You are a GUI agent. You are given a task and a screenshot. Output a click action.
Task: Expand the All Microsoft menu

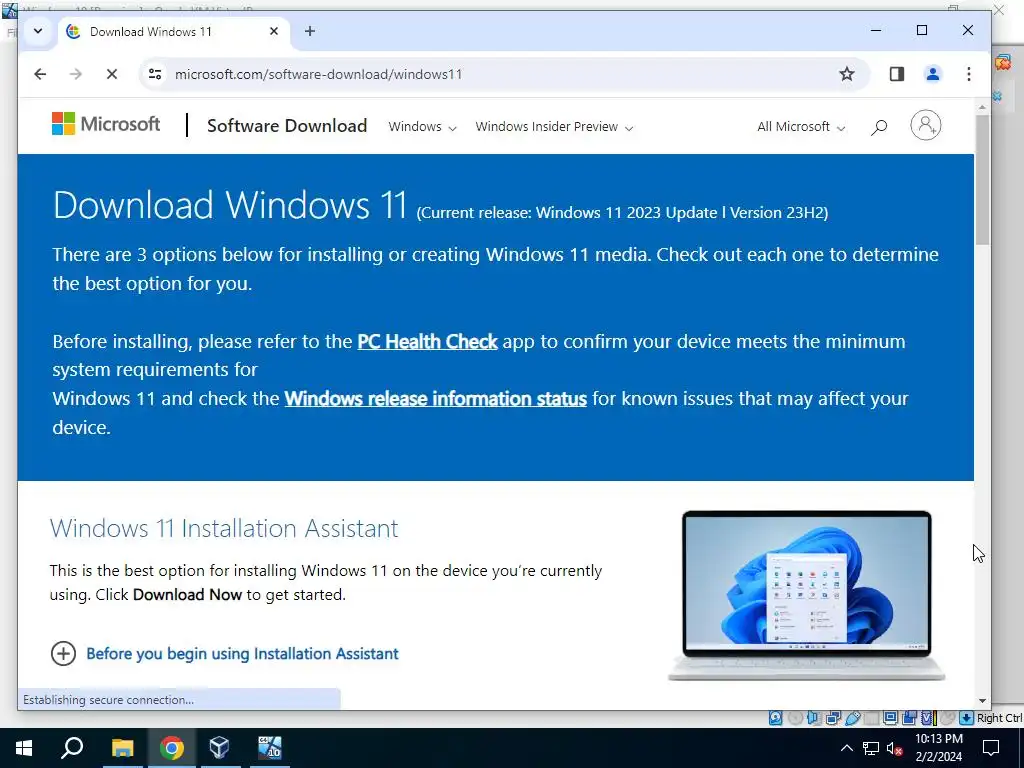point(801,127)
